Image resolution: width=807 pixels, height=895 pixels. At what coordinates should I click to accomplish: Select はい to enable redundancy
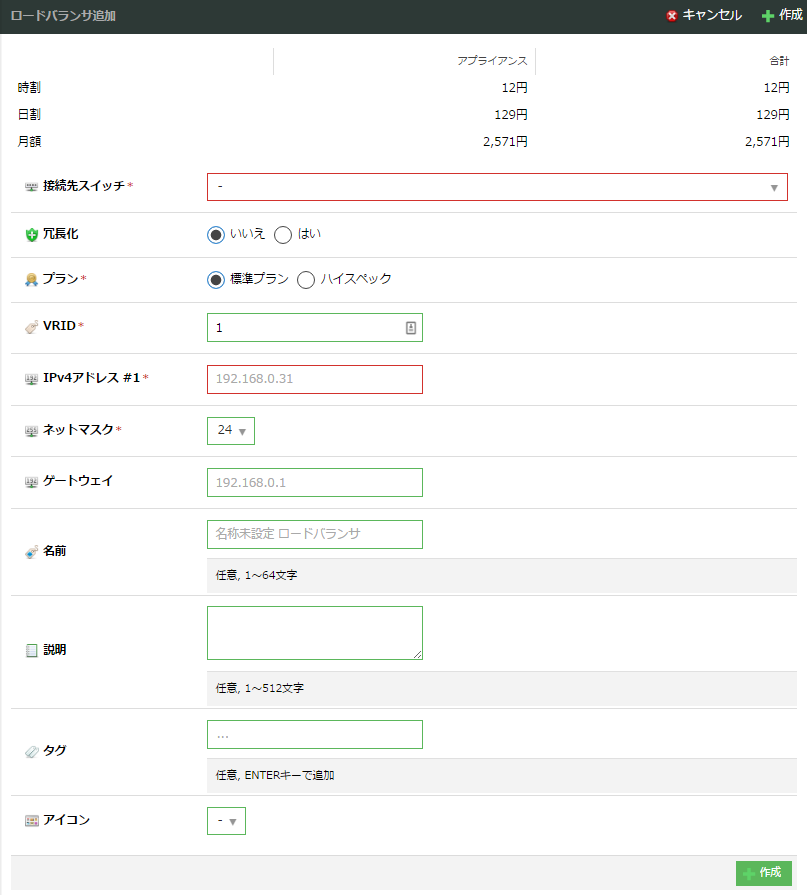[283, 235]
